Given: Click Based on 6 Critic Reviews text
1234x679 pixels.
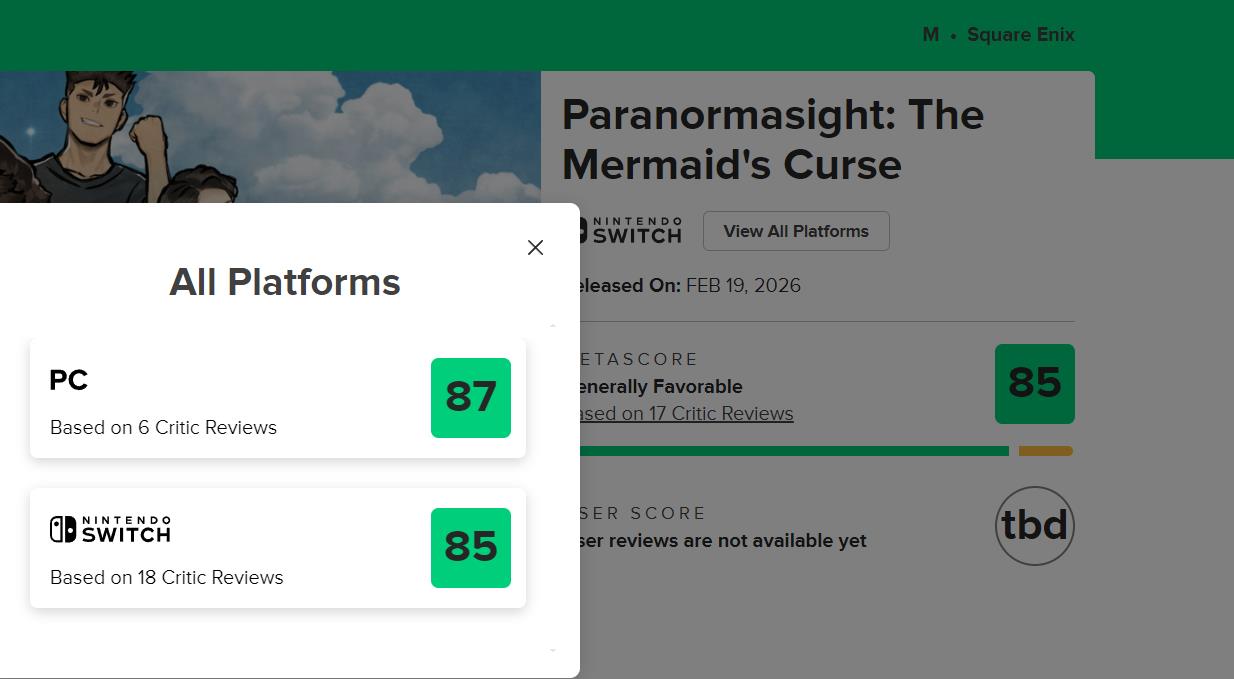Looking at the screenshot, I should [x=163, y=427].
